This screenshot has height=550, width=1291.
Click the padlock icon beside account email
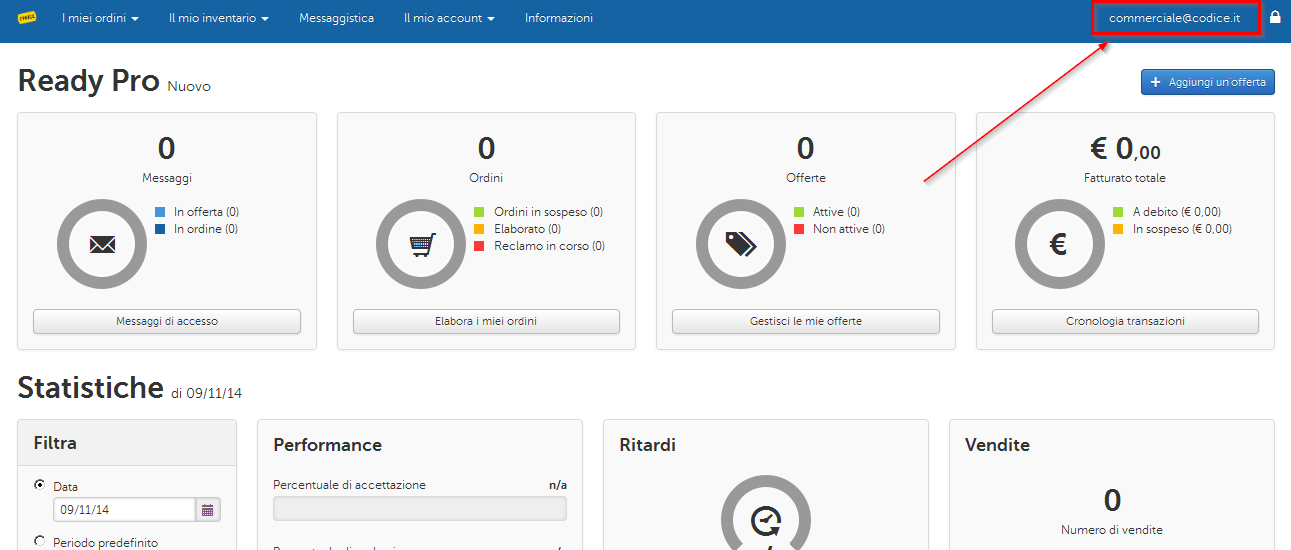[1275, 17]
